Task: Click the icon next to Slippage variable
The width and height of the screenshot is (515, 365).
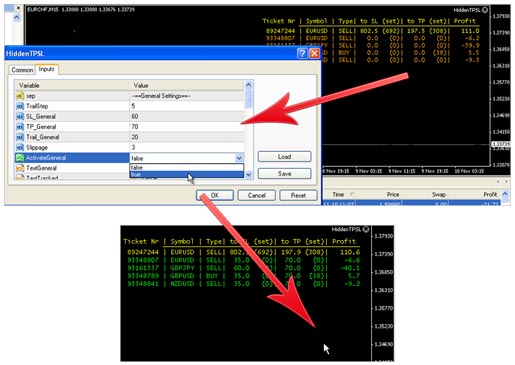Action: coord(20,148)
